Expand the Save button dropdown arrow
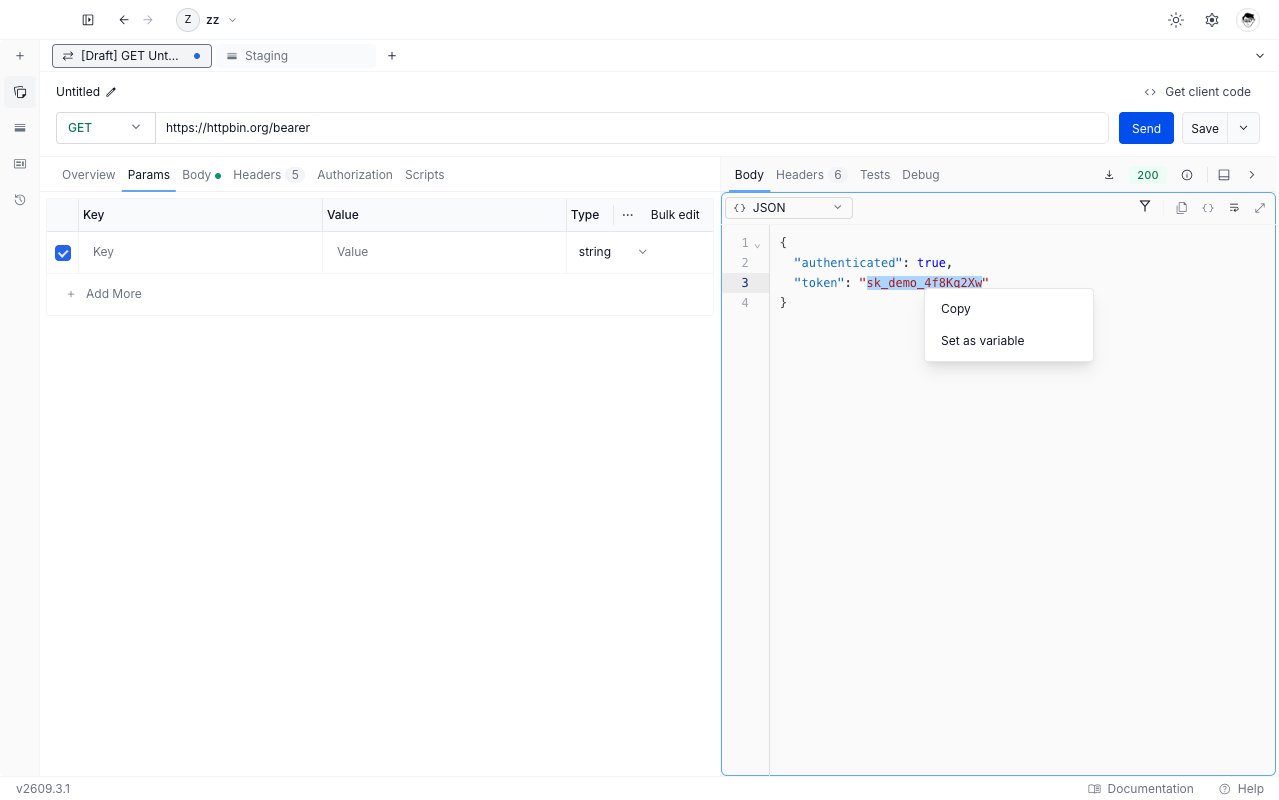1279x800 pixels. 1243,128
